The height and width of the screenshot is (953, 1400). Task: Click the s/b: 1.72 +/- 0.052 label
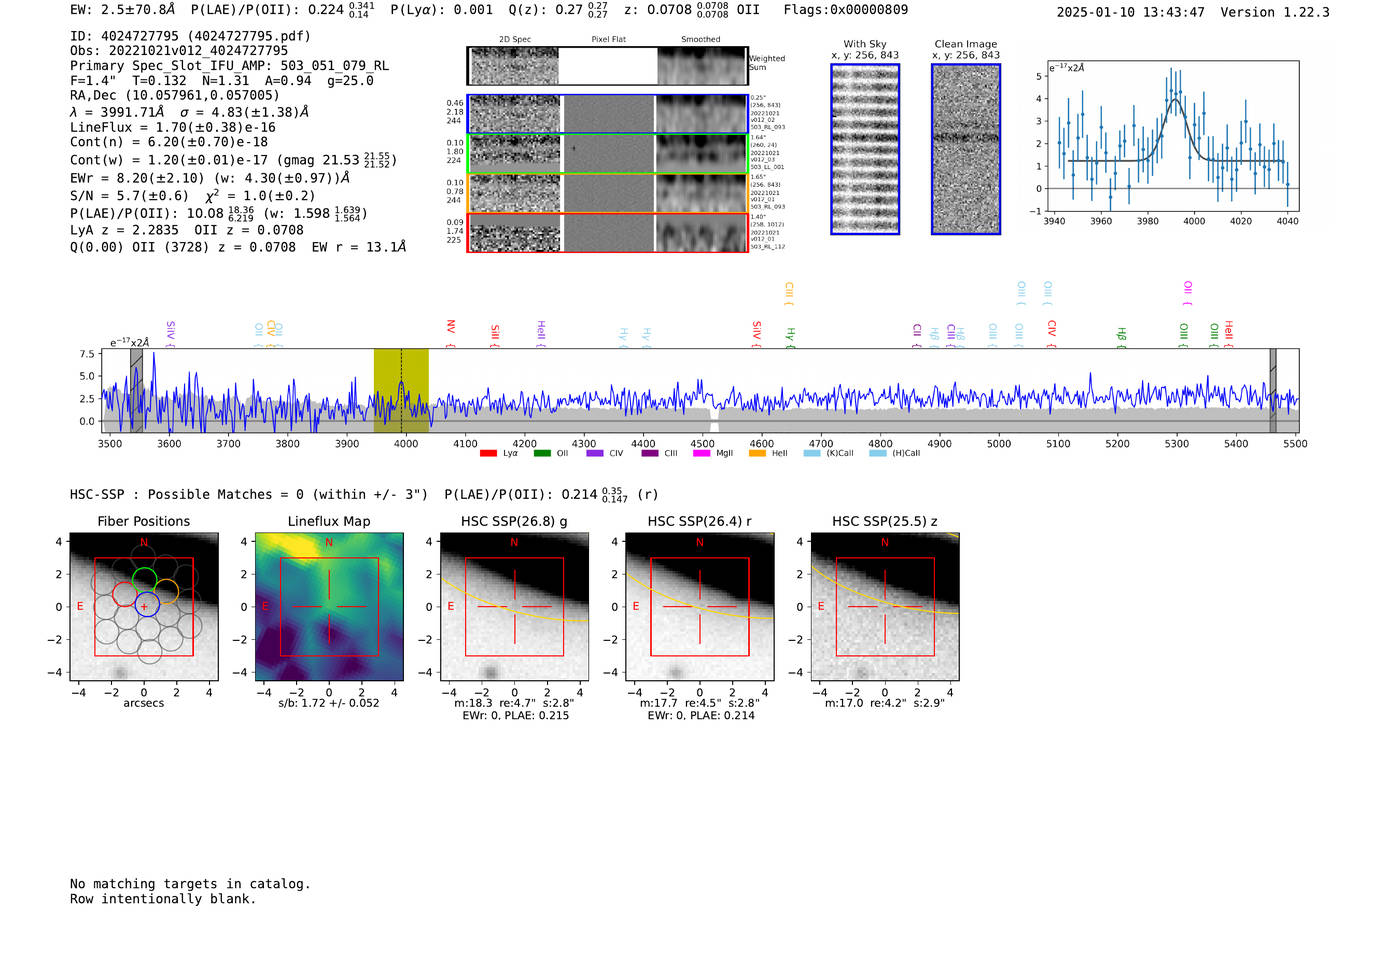[329, 703]
